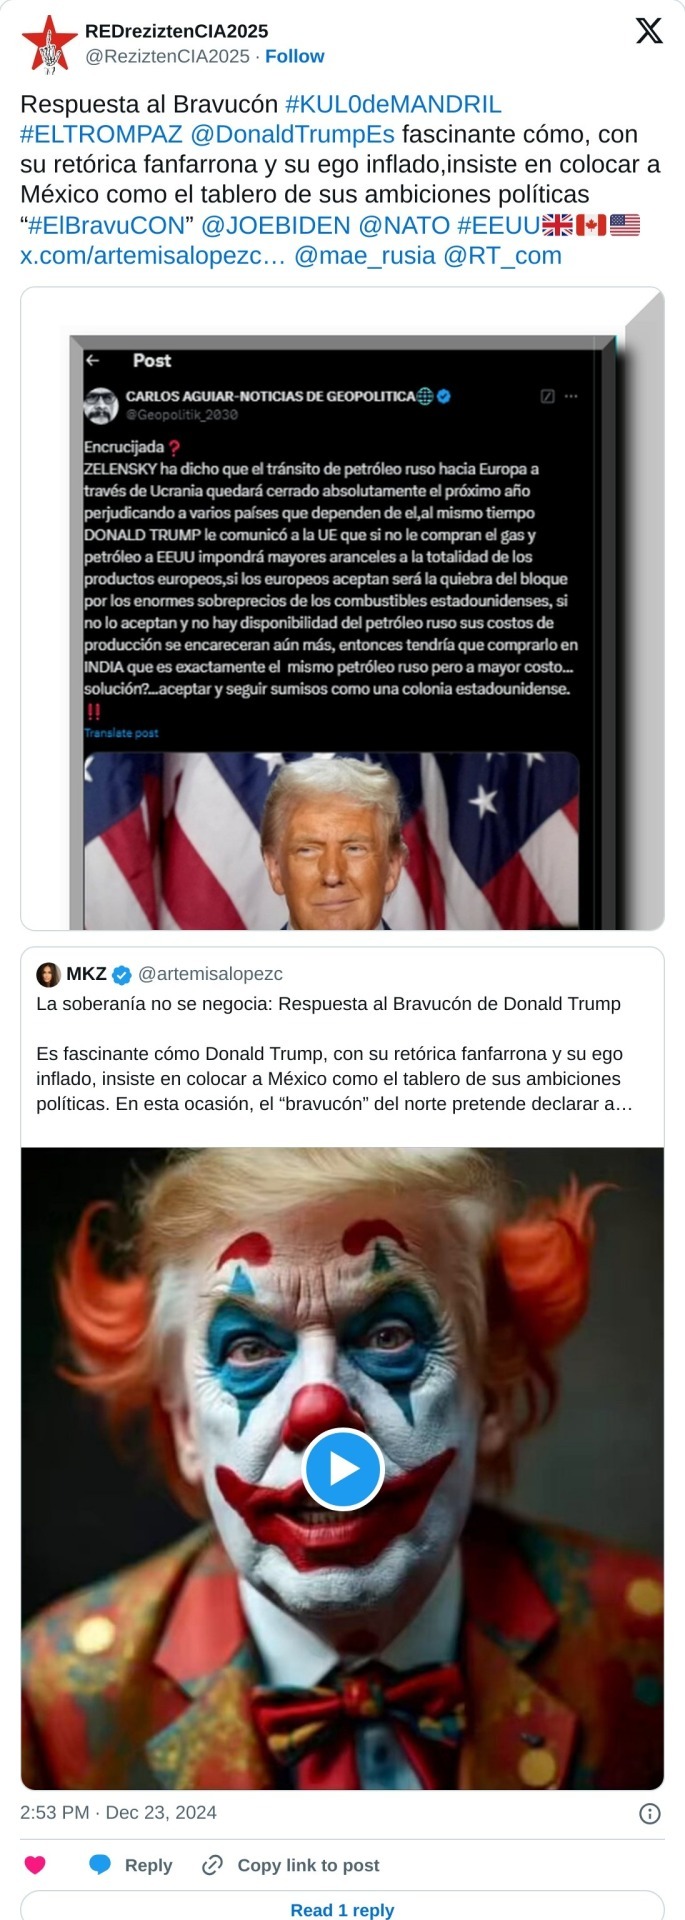
Task: Follow @ReziztenCIA2025 account
Action: click(x=294, y=57)
